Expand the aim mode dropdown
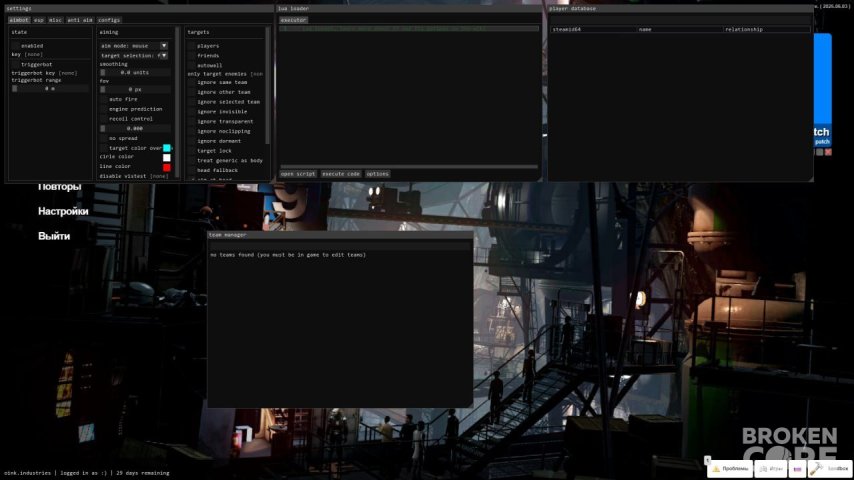854x480 pixels. pos(133,46)
